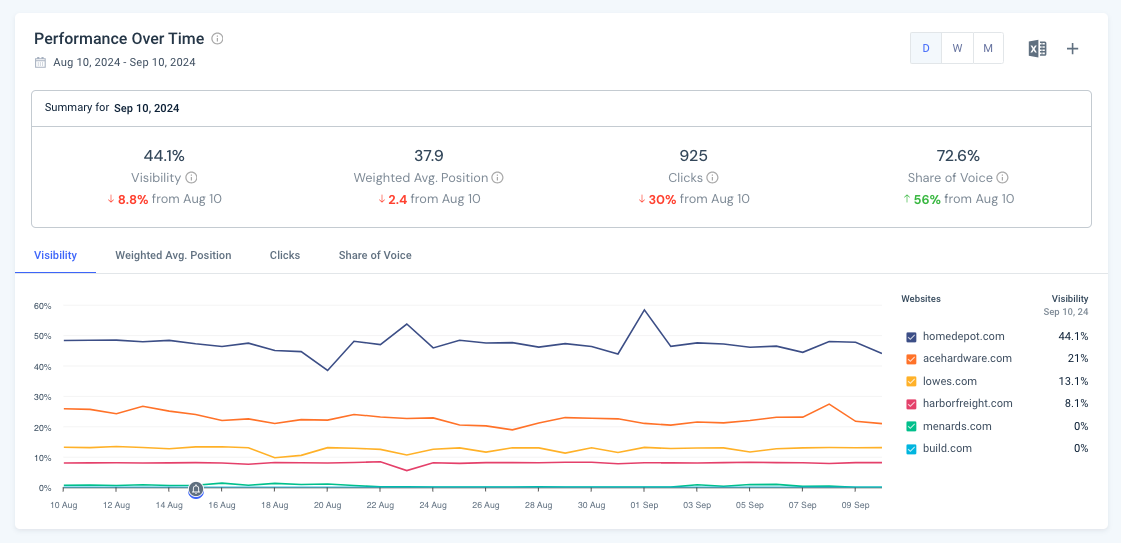Screen dimensions: 1121x543
Task: Open the Weighted Avg. Position tab
Action: pos(173,255)
